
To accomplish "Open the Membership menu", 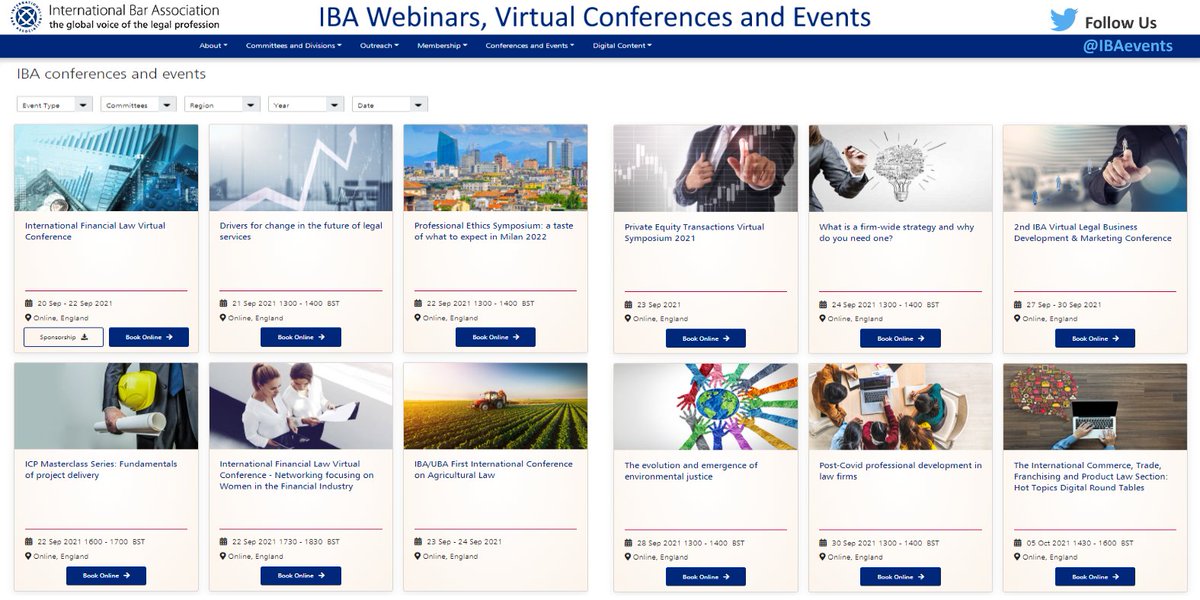I will pyautogui.click(x=443, y=46).
